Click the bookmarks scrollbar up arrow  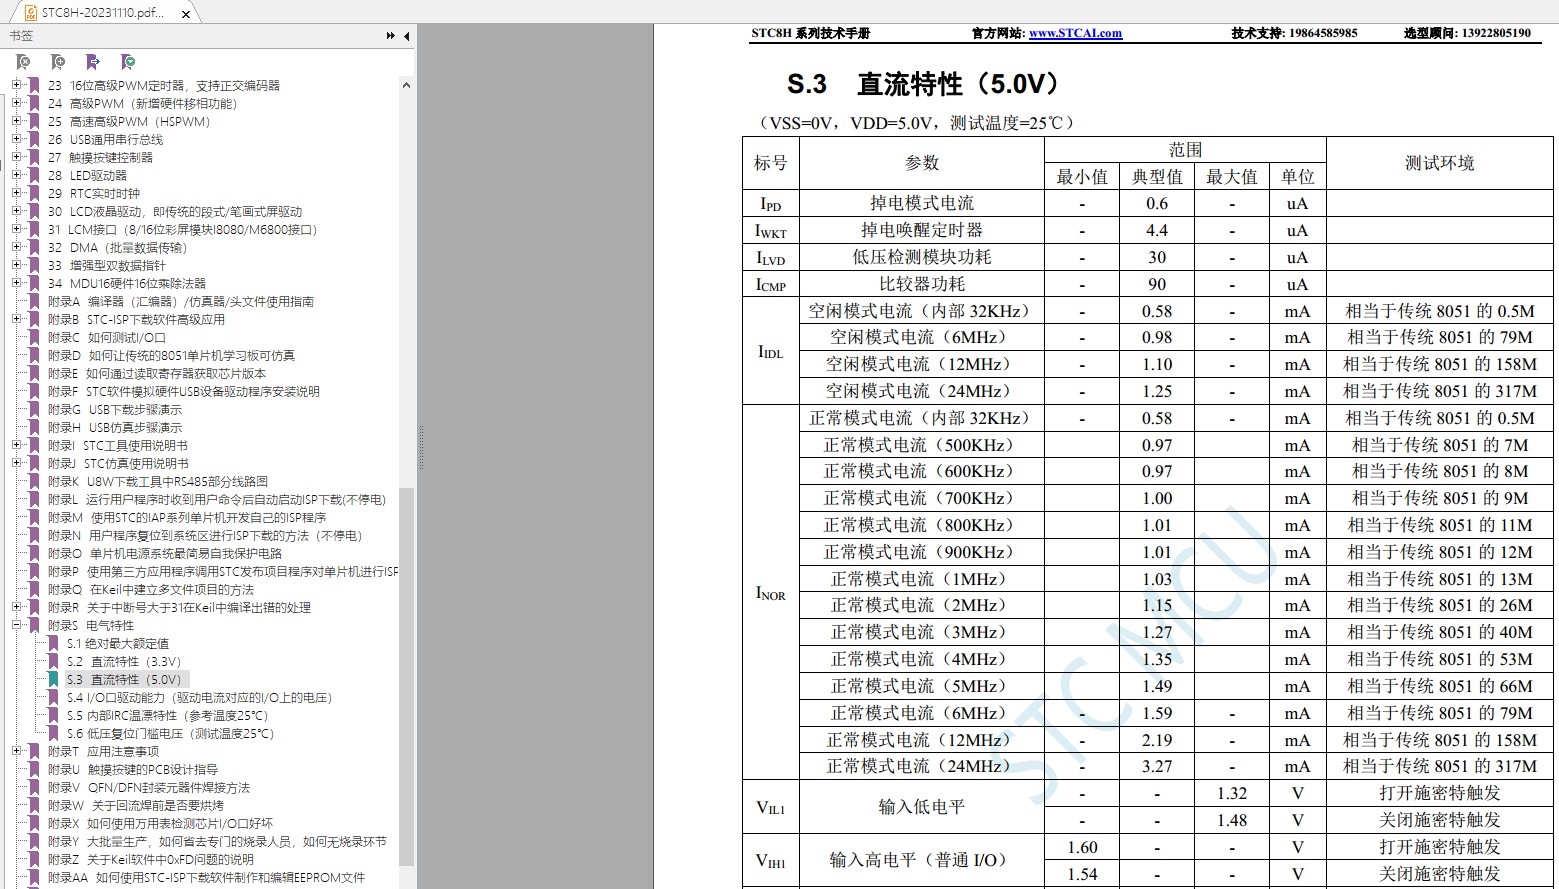pos(406,86)
